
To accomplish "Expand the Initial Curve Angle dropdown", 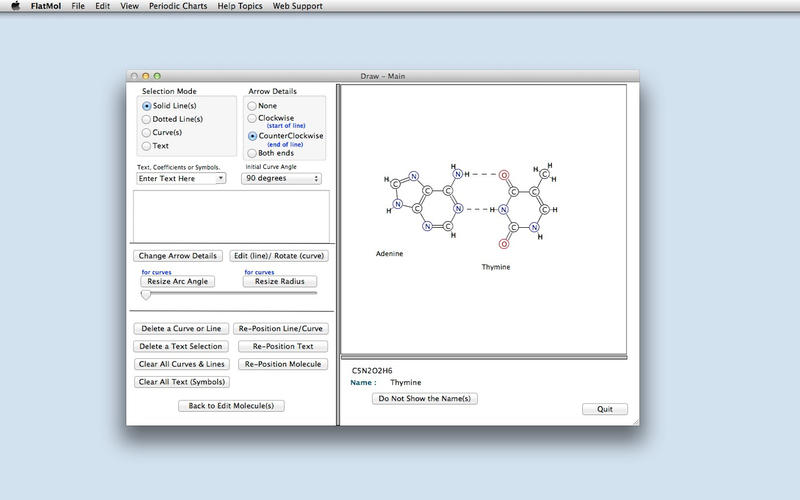I will click(281, 178).
